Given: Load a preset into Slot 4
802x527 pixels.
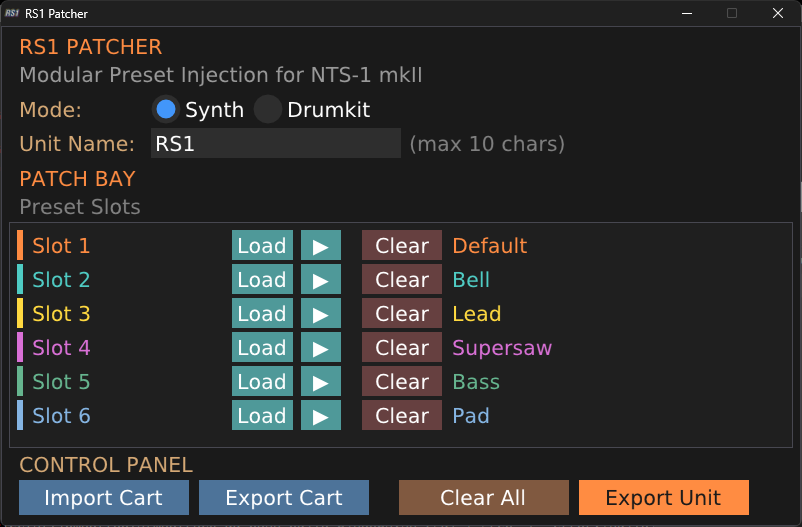Looking at the screenshot, I should (262, 347).
